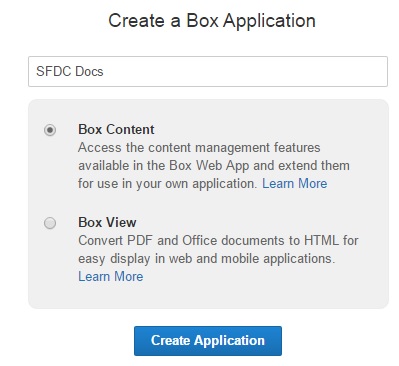Click the 'Access the content management features' description
The height and width of the screenshot is (366, 399).
click(214, 165)
